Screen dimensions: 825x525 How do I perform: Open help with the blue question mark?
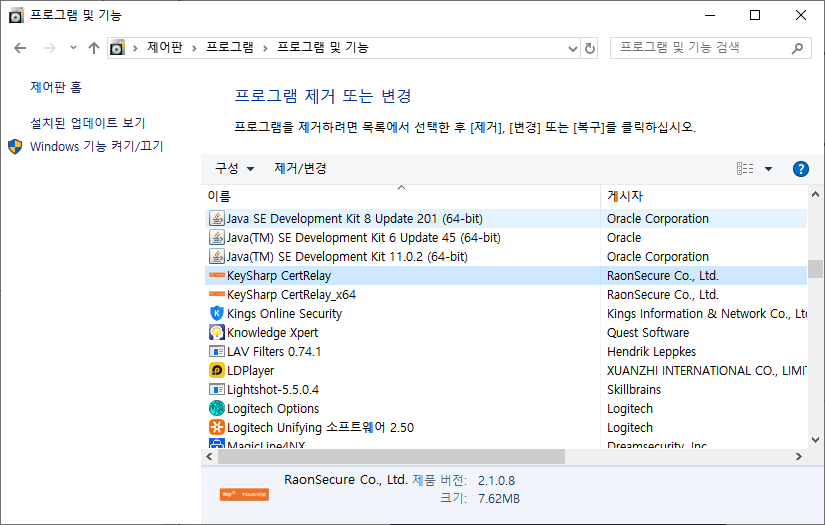pyautogui.click(x=800, y=169)
